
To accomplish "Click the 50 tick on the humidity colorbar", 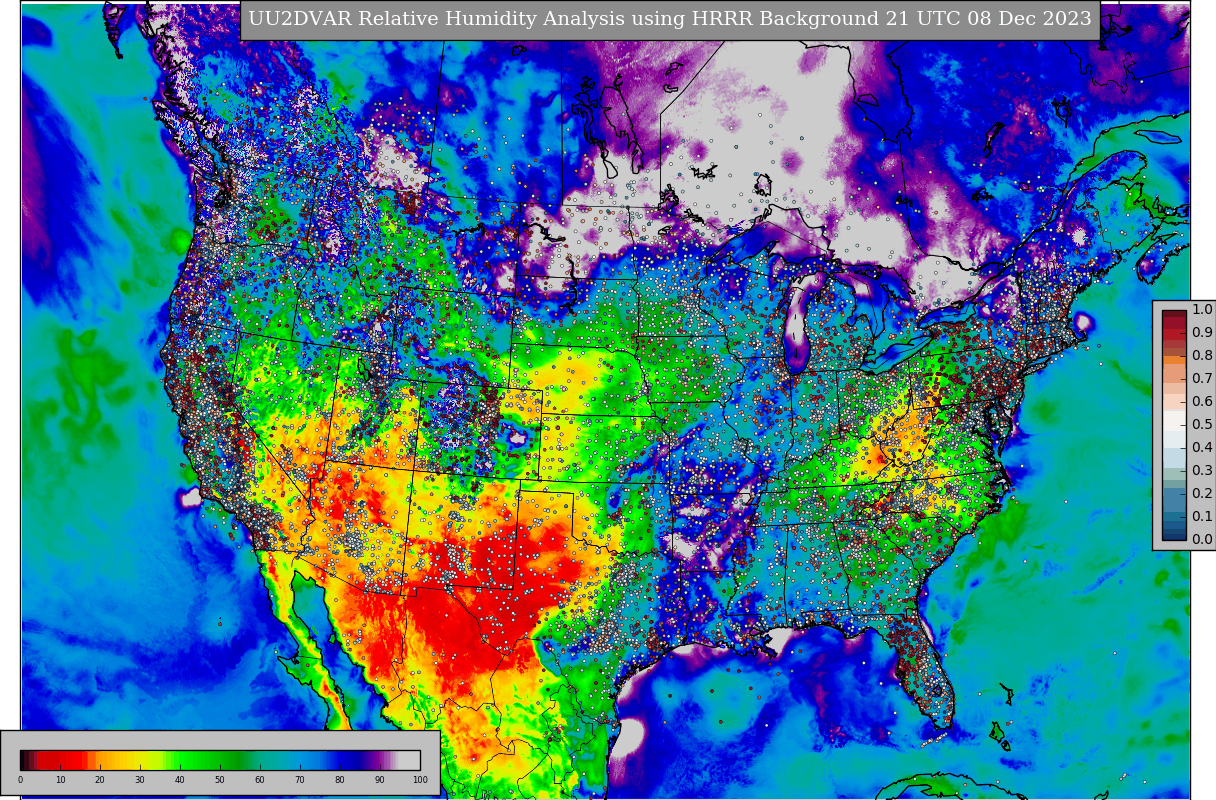I will coord(220,780).
